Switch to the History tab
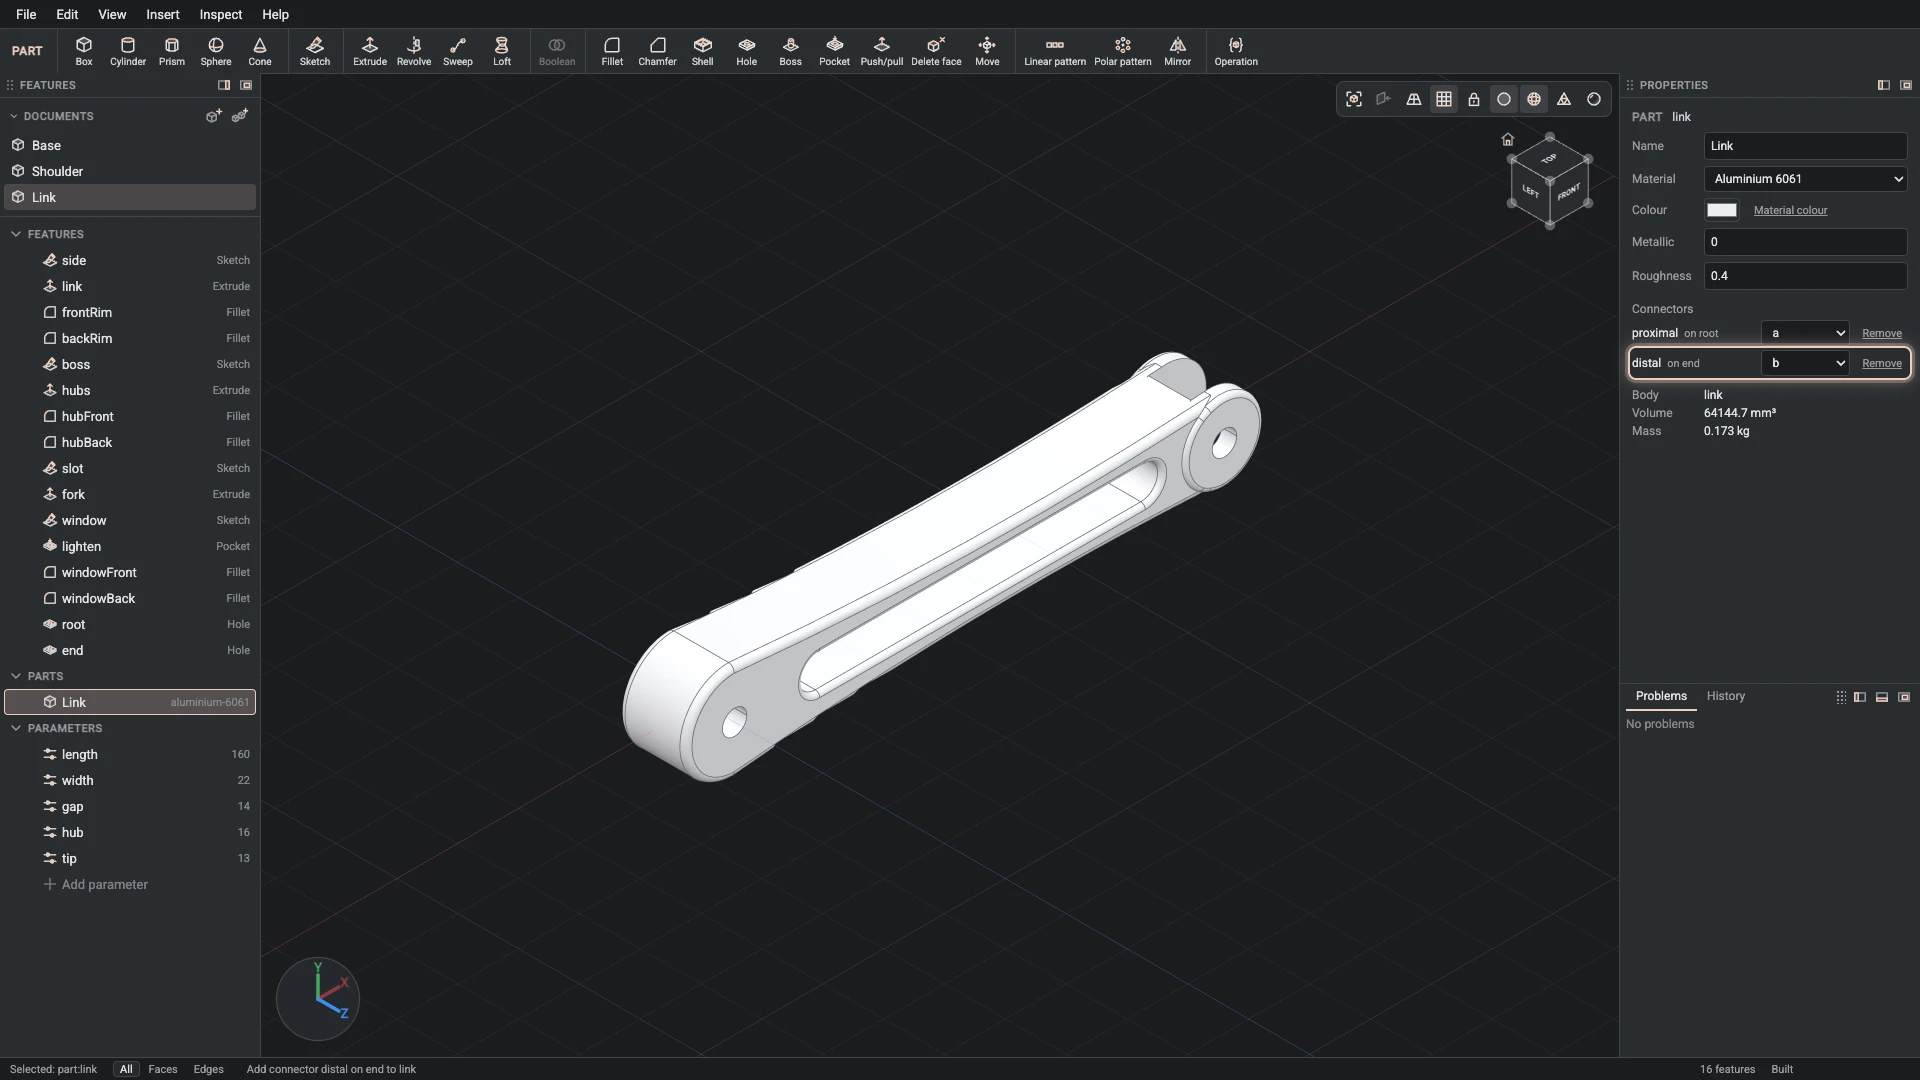Image resolution: width=1920 pixels, height=1080 pixels. coord(1725,696)
